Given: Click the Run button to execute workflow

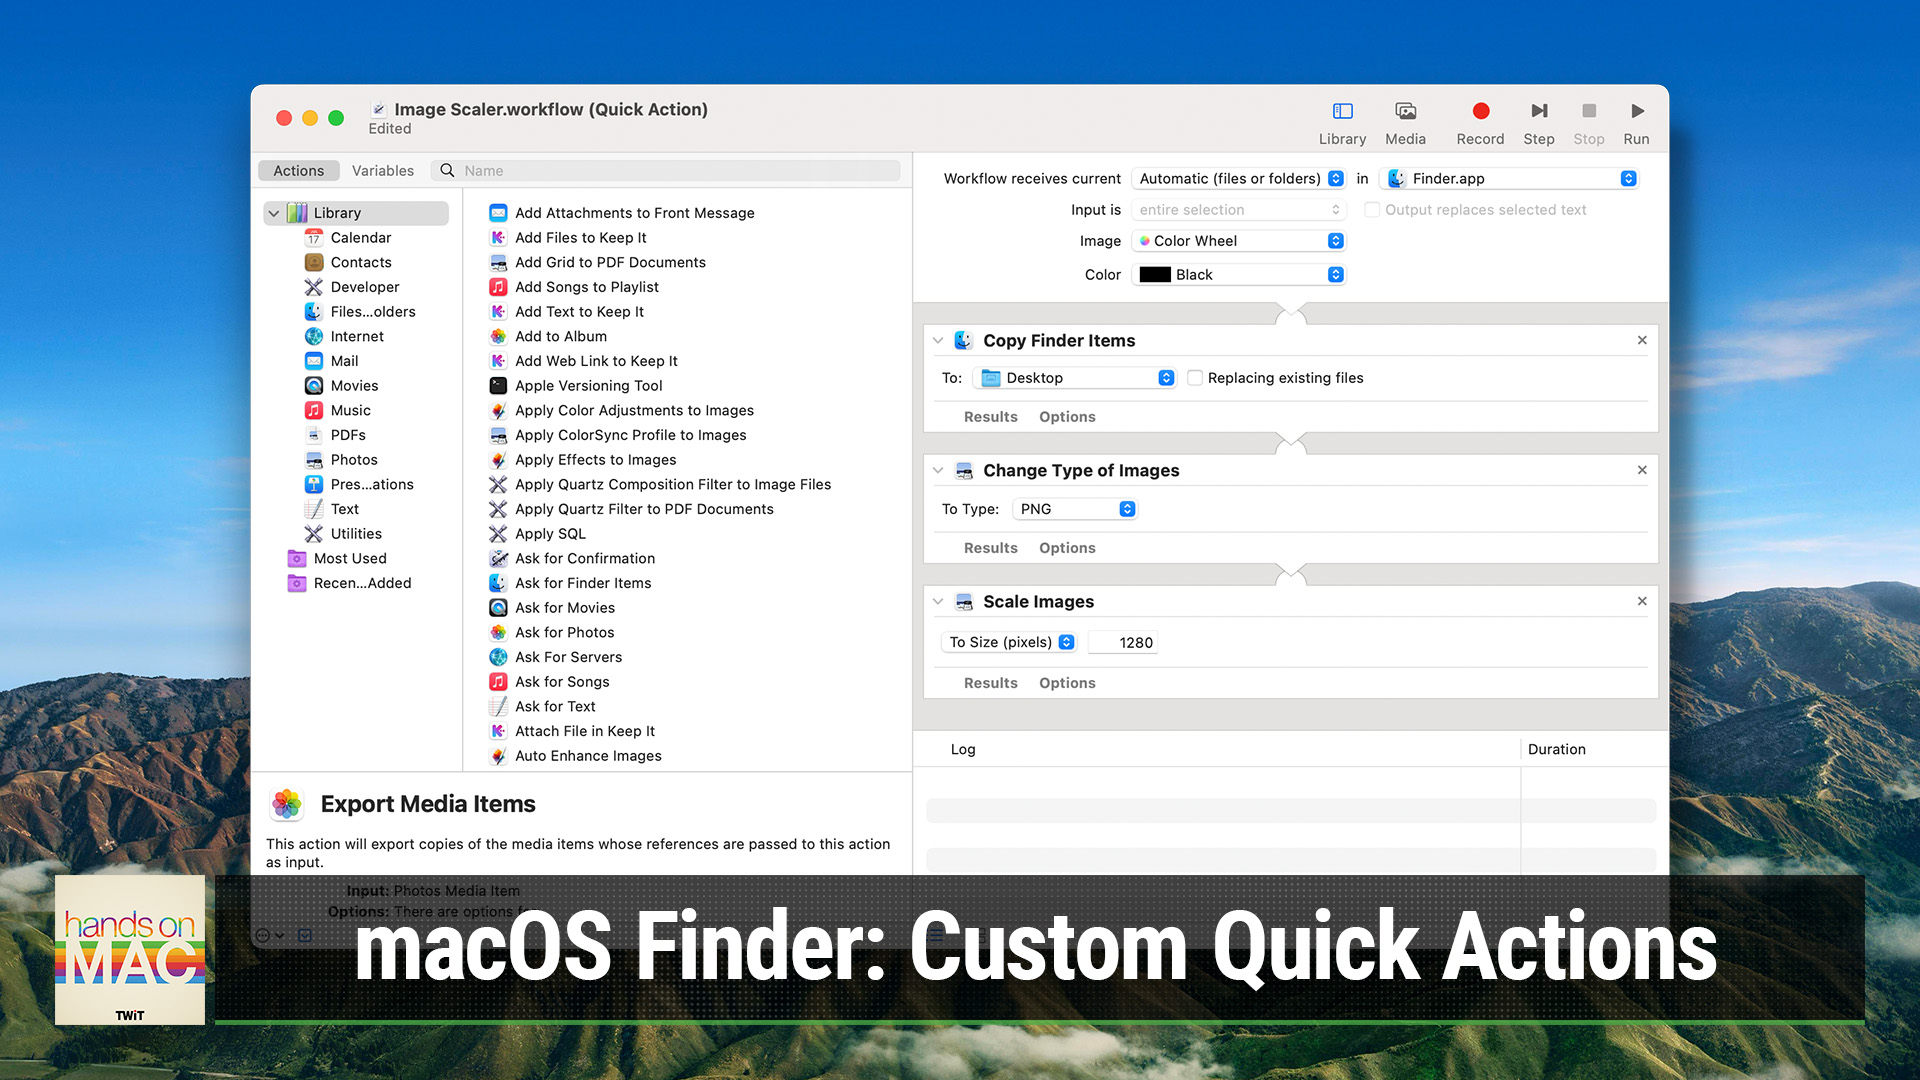Looking at the screenshot, I should click(1636, 111).
